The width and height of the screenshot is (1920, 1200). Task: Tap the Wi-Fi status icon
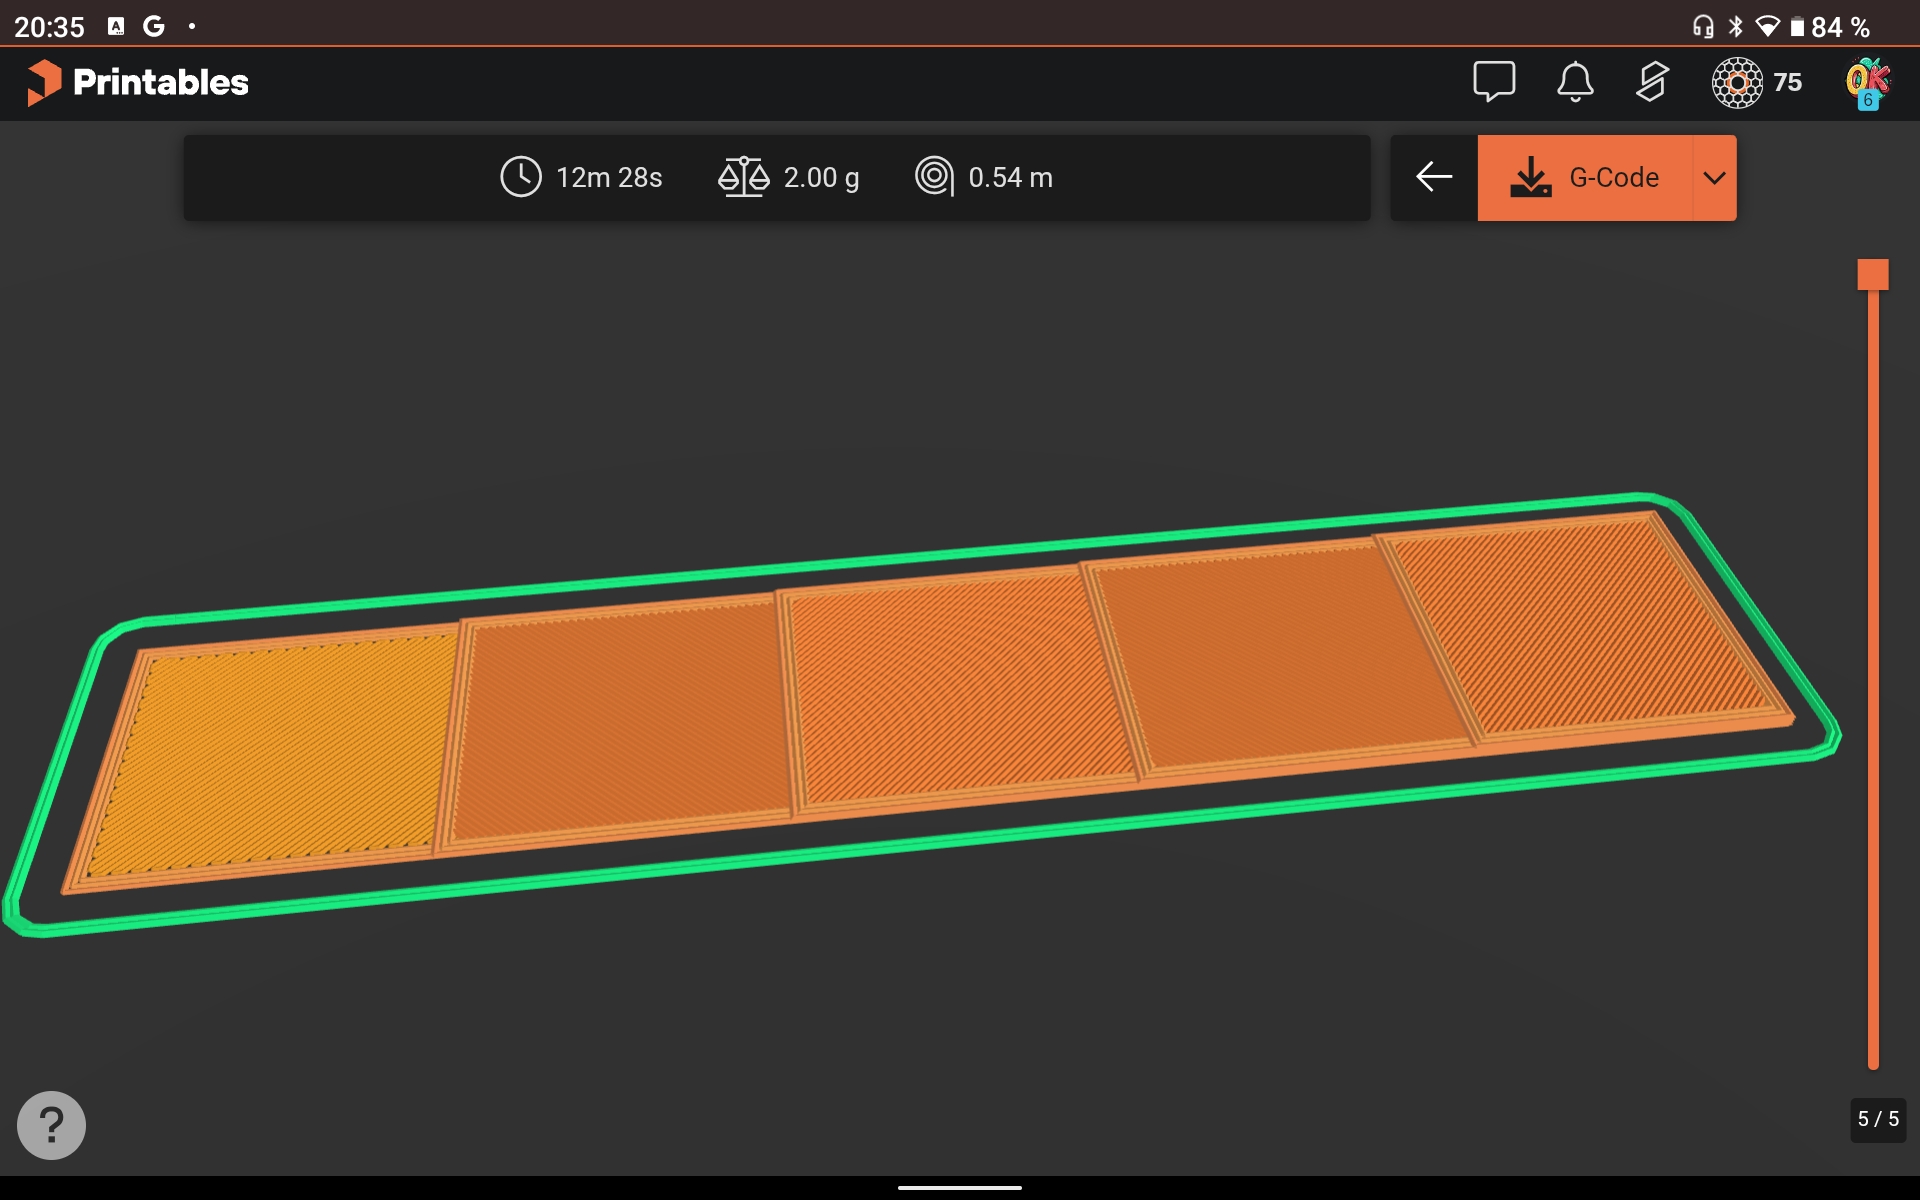pyautogui.click(x=1767, y=27)
